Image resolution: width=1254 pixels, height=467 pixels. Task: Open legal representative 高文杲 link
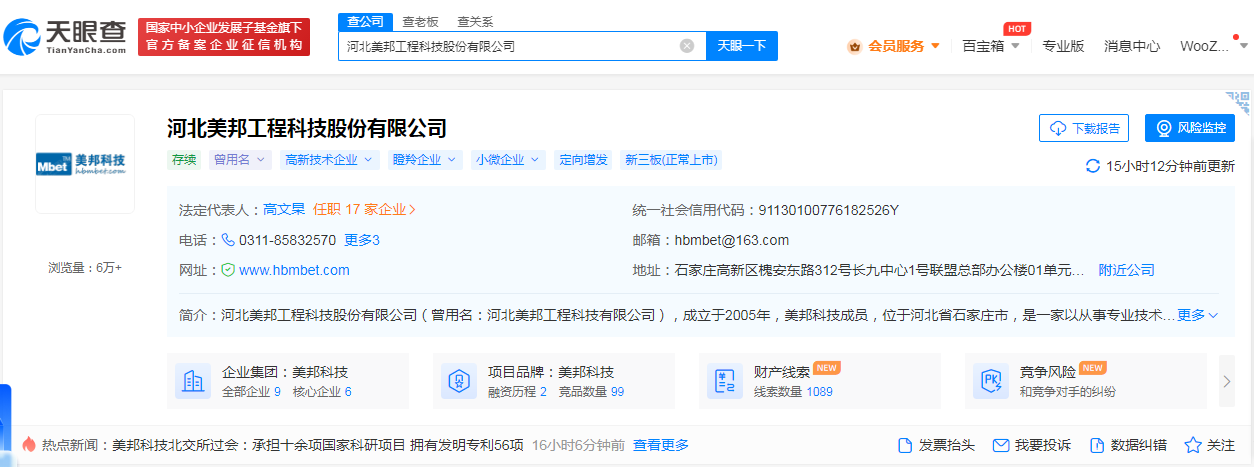[x=284, y=210]
